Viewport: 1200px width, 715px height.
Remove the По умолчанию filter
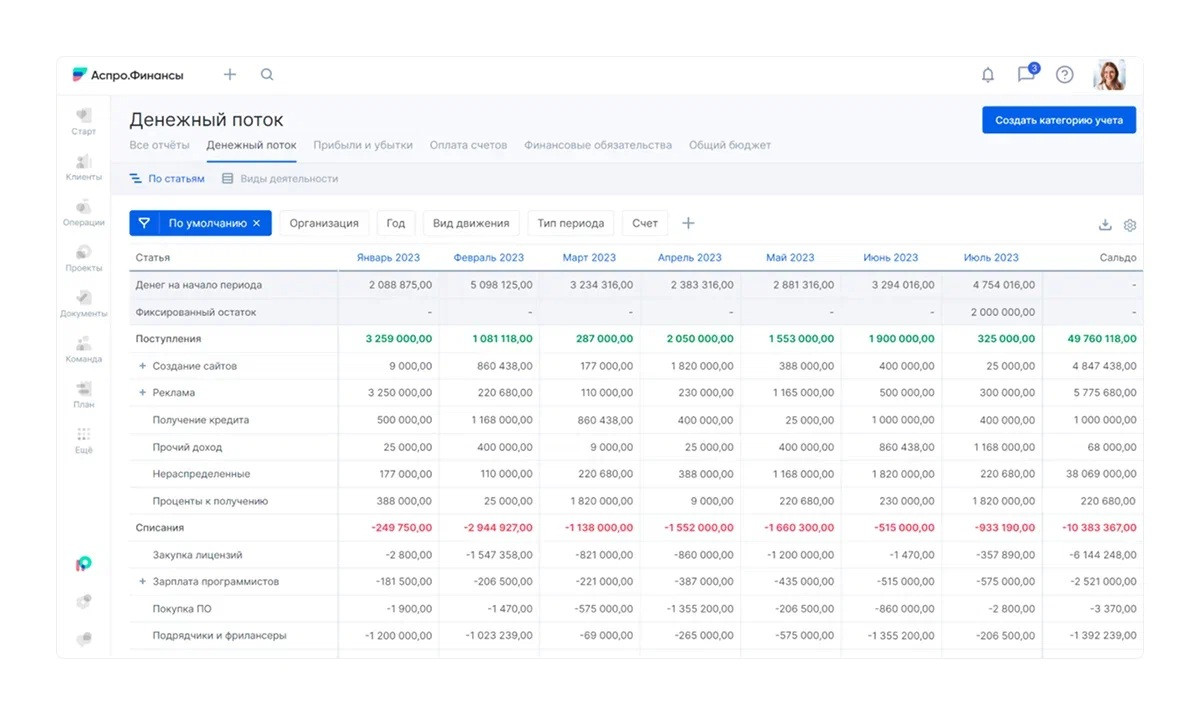pyautogui.click(x=256, y=223)
